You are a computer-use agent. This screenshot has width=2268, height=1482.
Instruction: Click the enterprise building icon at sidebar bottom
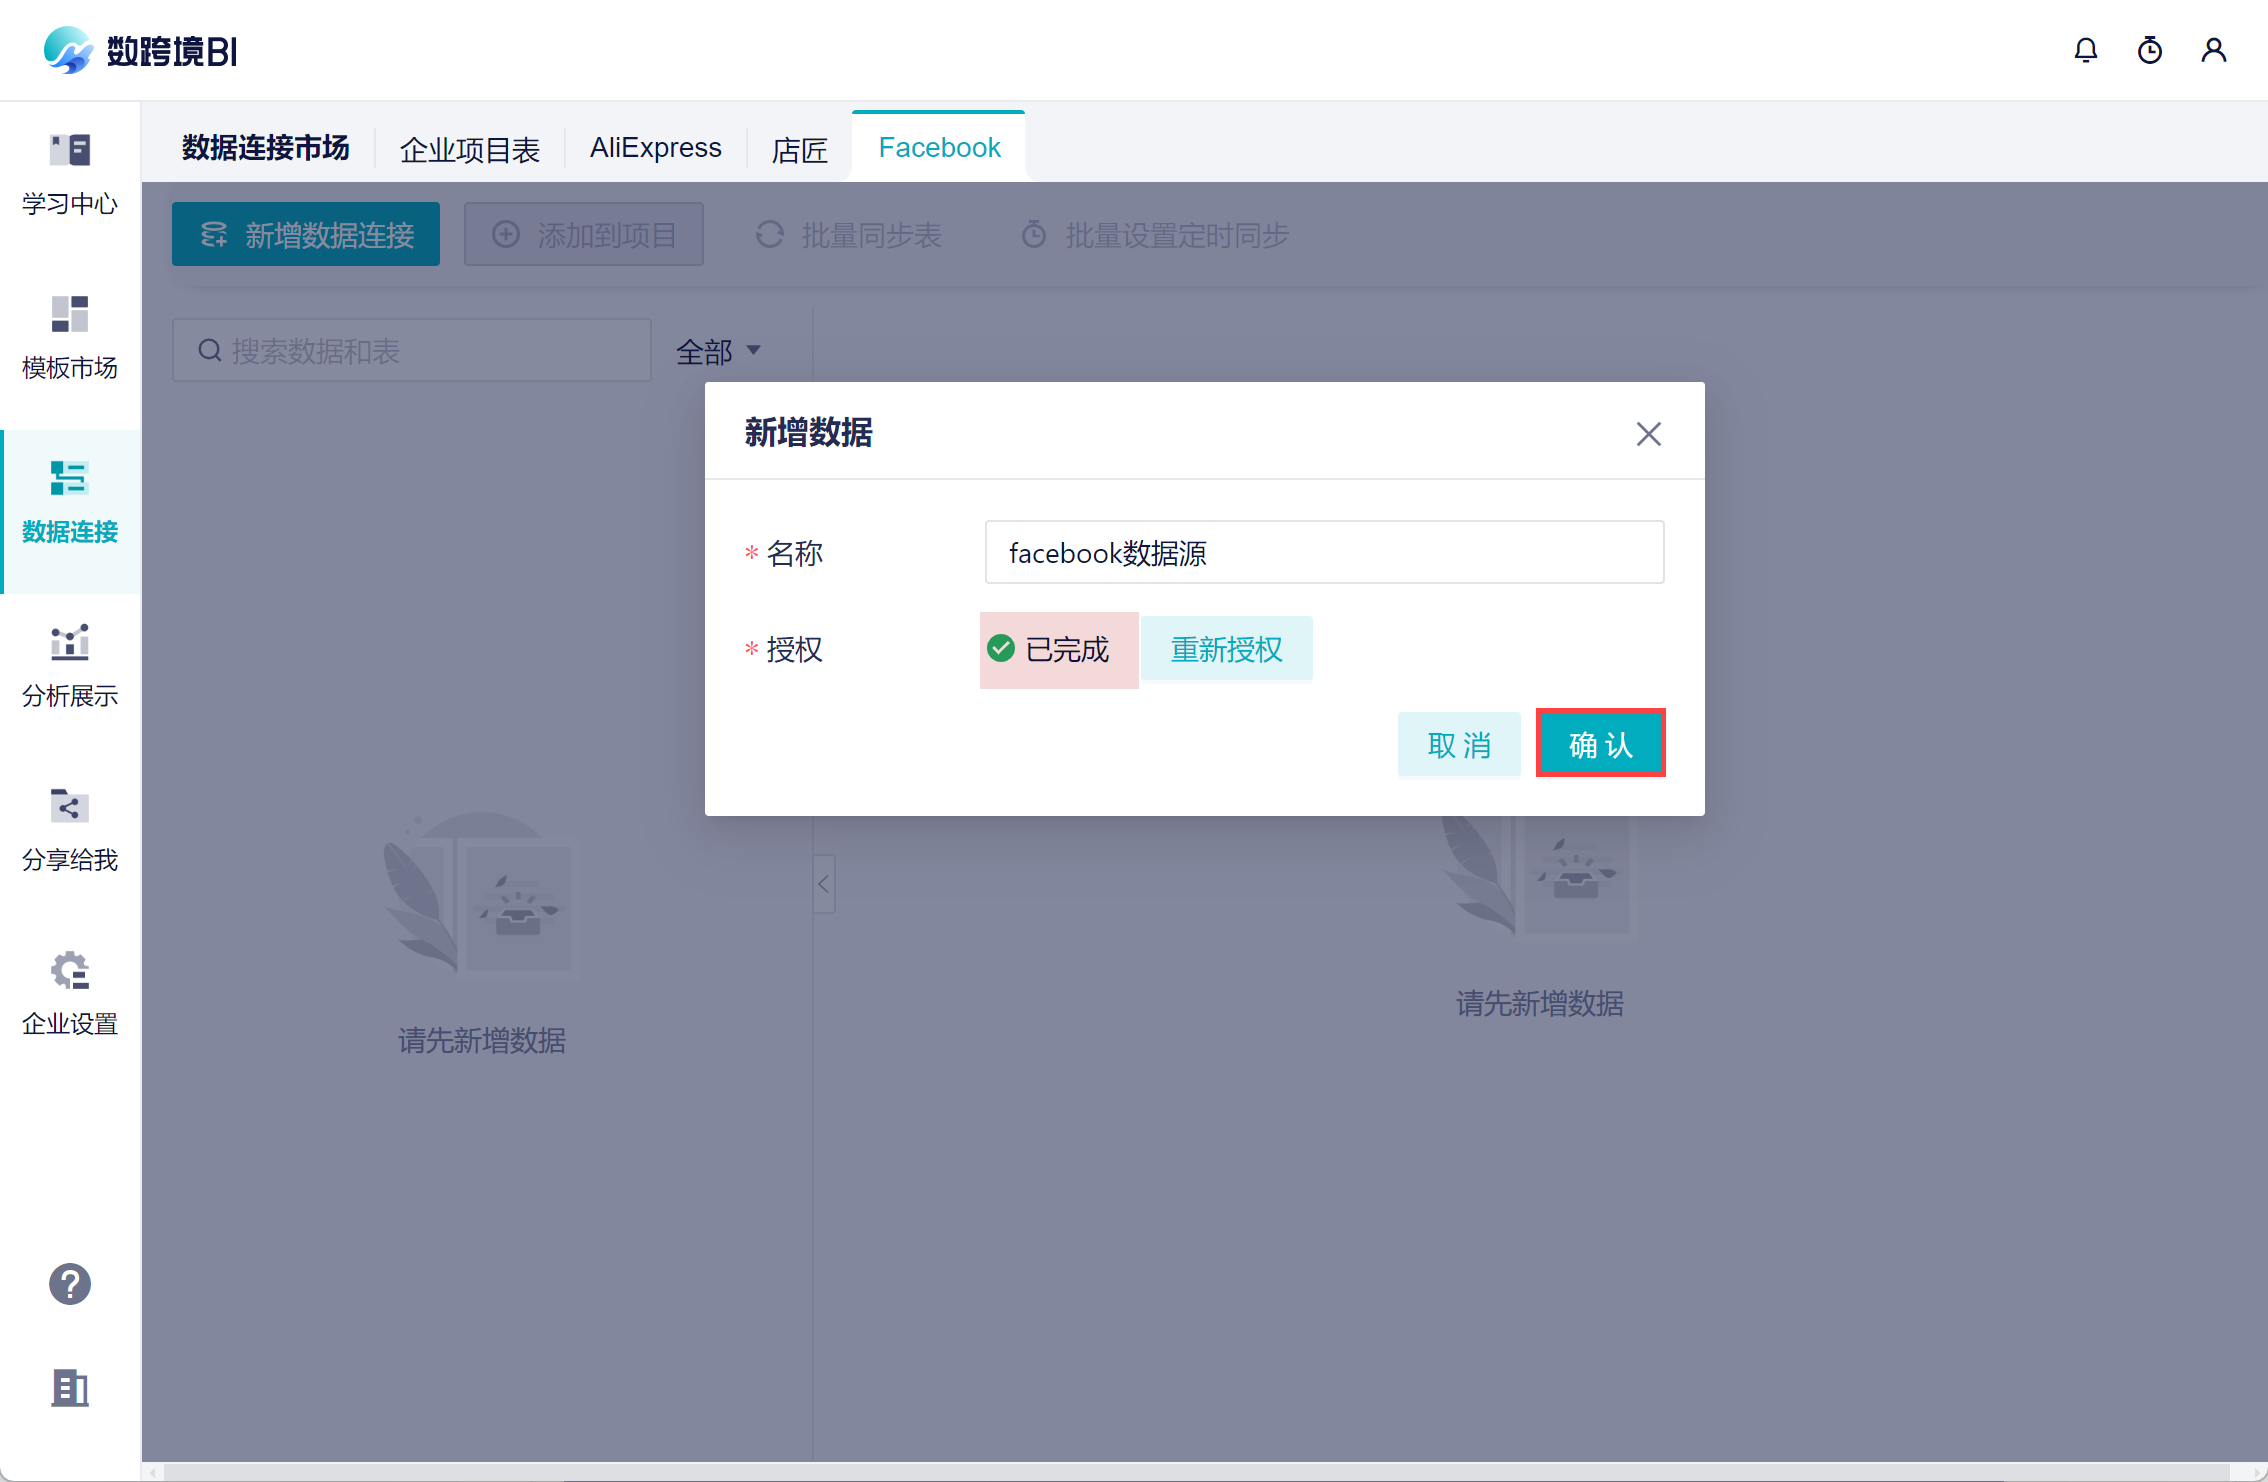69,1388
